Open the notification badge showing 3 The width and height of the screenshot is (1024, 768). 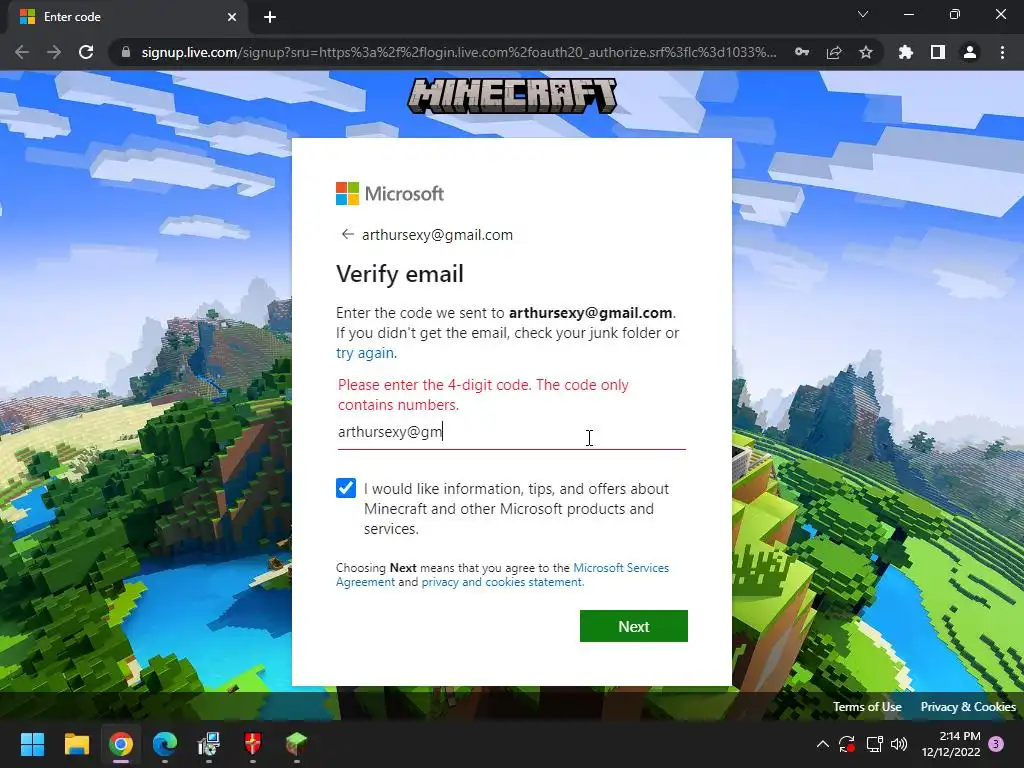click(x=996, y=744)
